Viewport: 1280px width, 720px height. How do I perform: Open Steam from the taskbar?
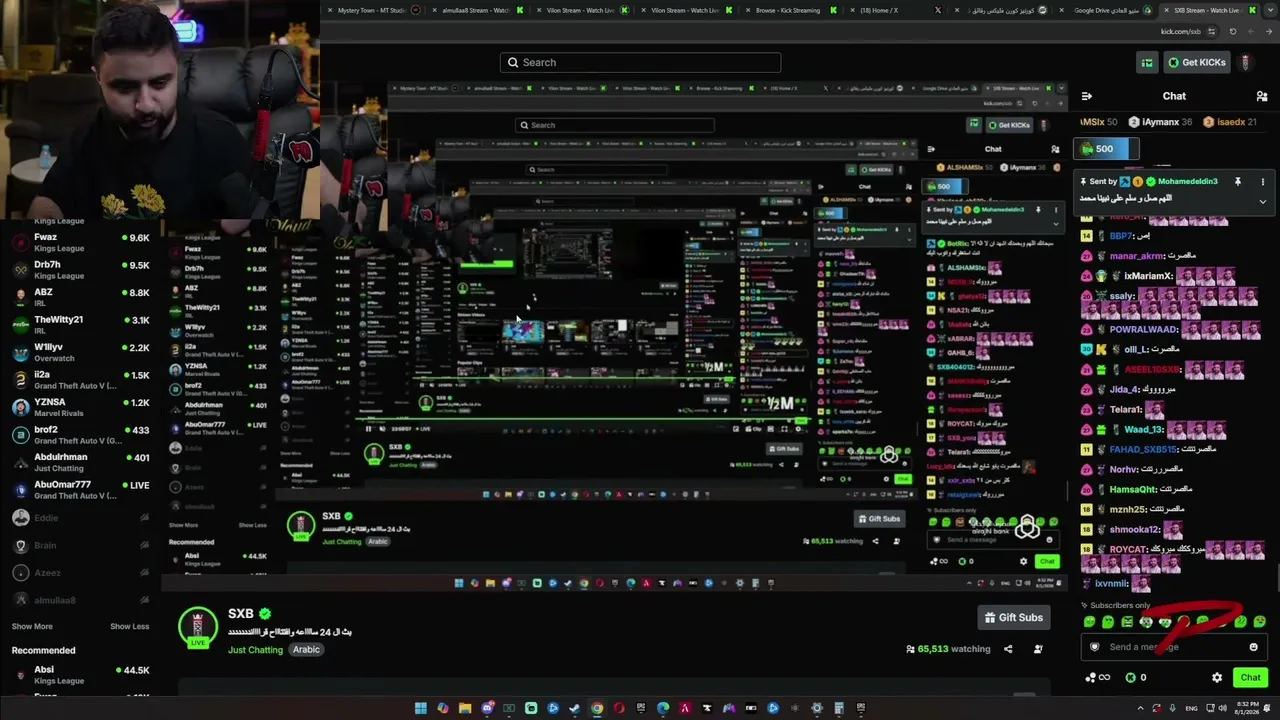tap(575, 709)
